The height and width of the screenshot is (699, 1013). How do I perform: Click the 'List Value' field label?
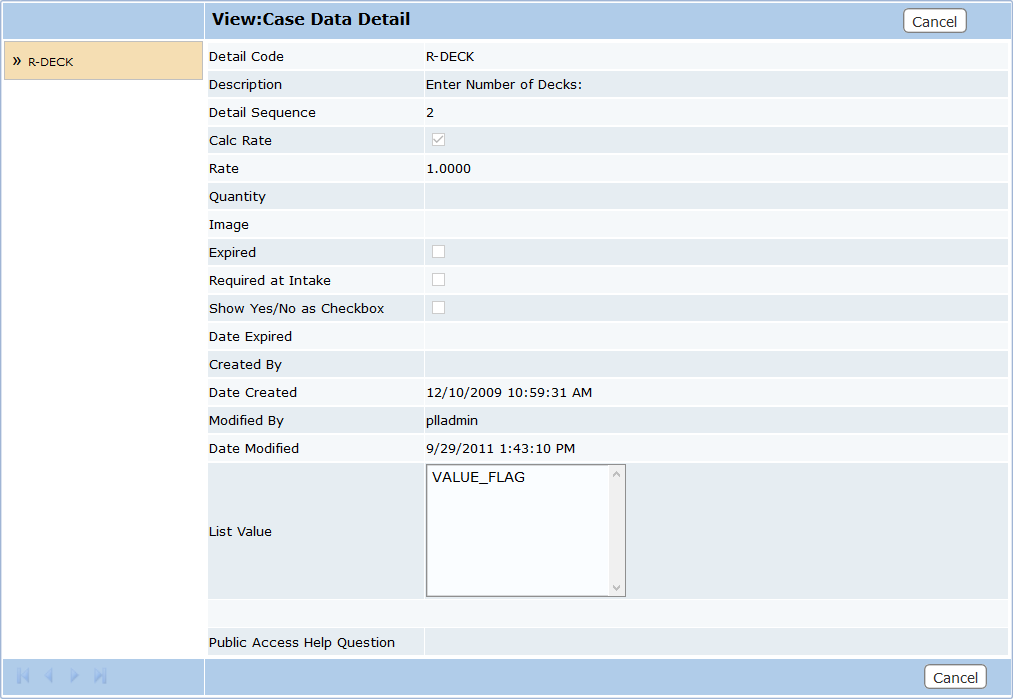pos(240,532)
